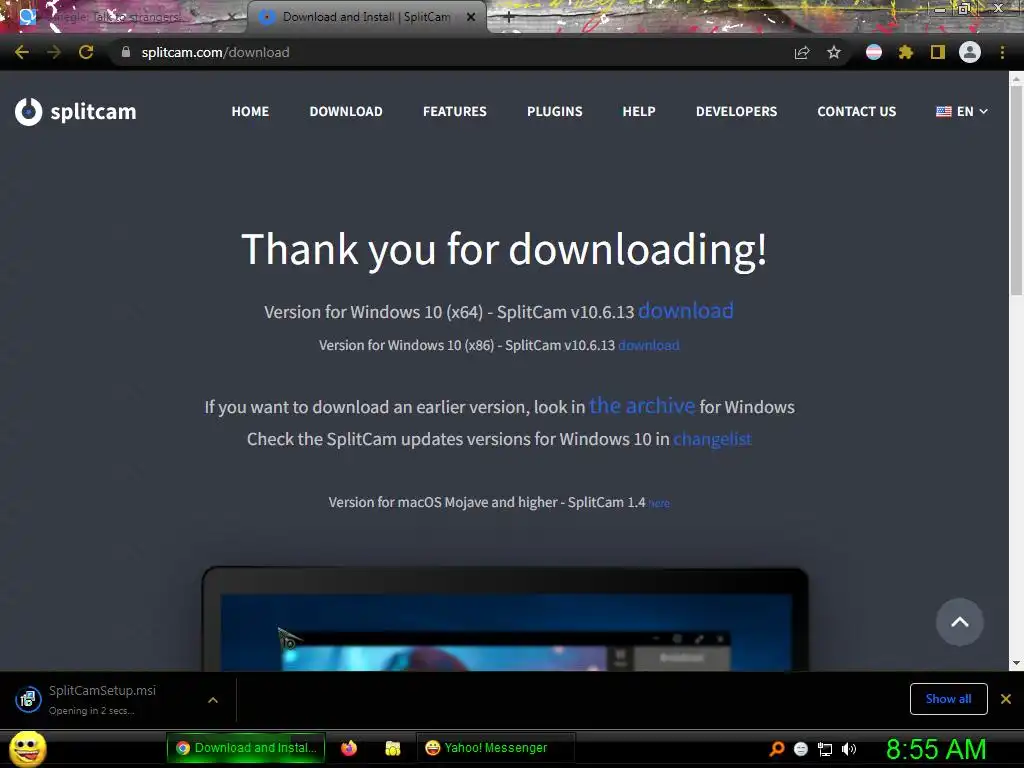Open the archive link for Windows
Image resolution: width=1024 pixels, height=768 pixels.
tap(642, 406)
